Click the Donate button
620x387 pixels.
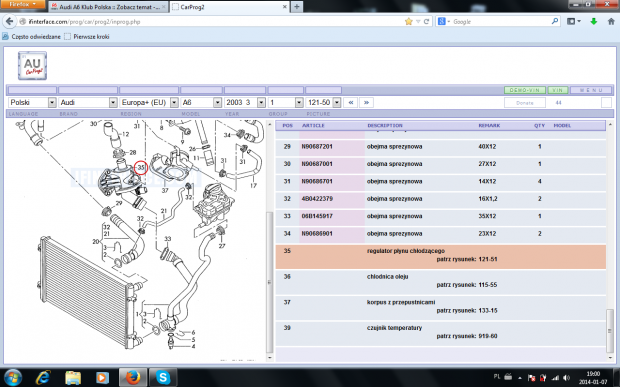[525, 103]
